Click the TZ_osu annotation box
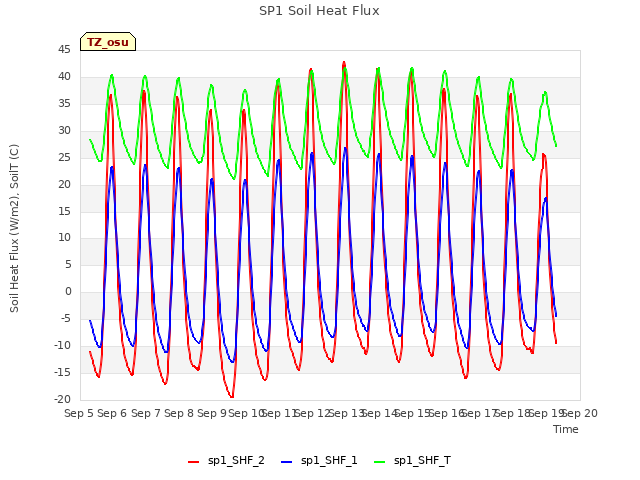640x480 pixels. click(x=108, y=42)
